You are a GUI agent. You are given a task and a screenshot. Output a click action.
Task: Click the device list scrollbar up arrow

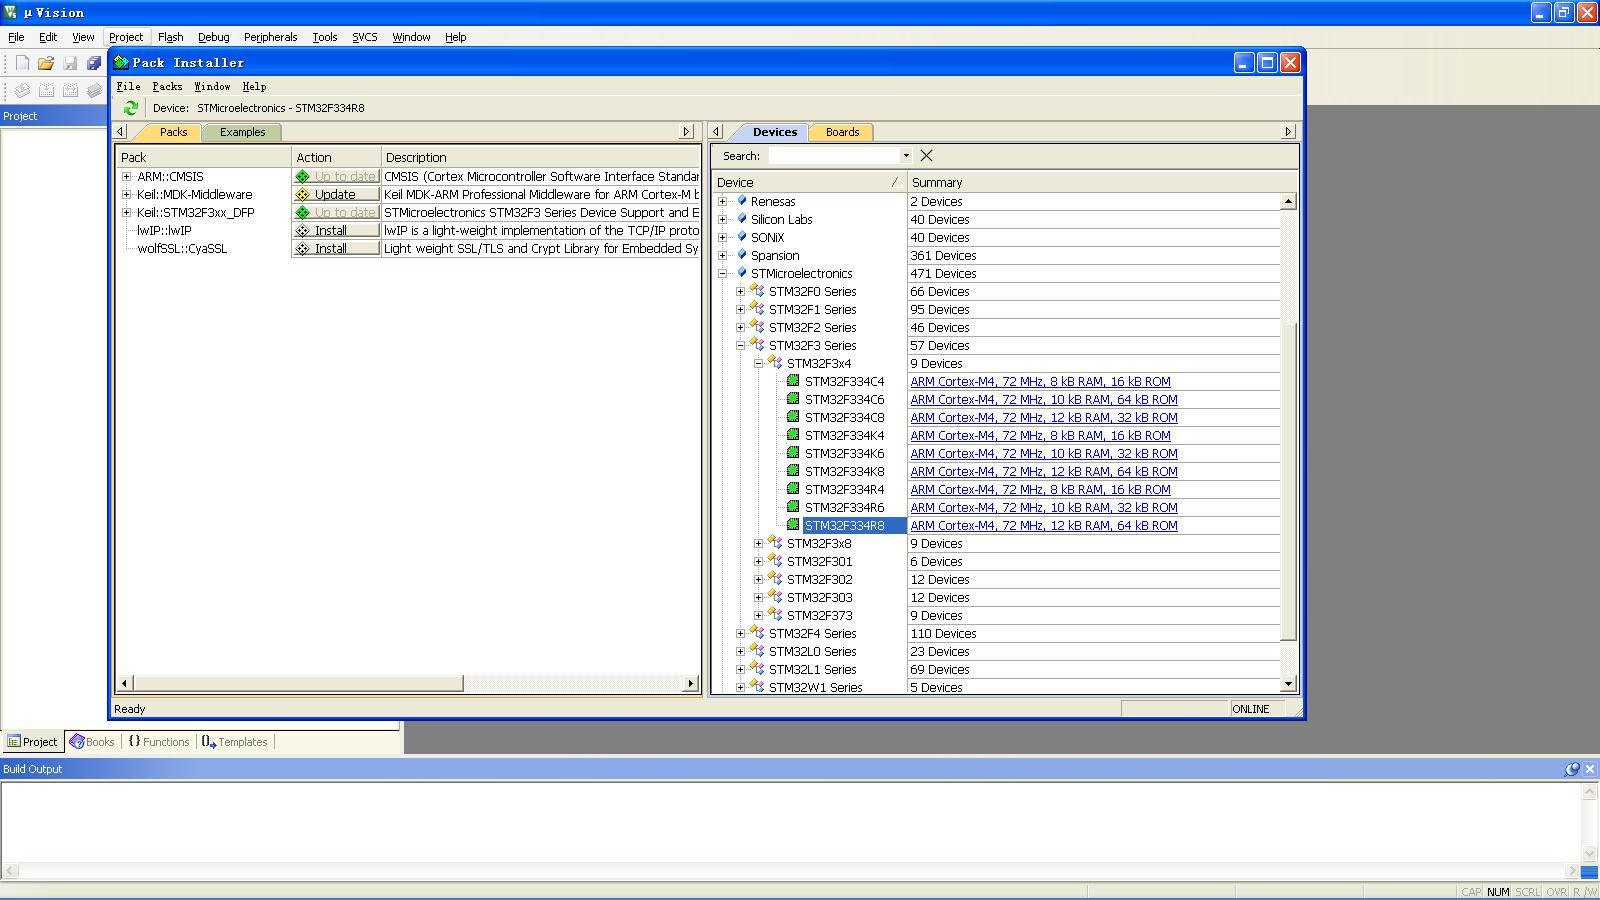coord(1288,202)
